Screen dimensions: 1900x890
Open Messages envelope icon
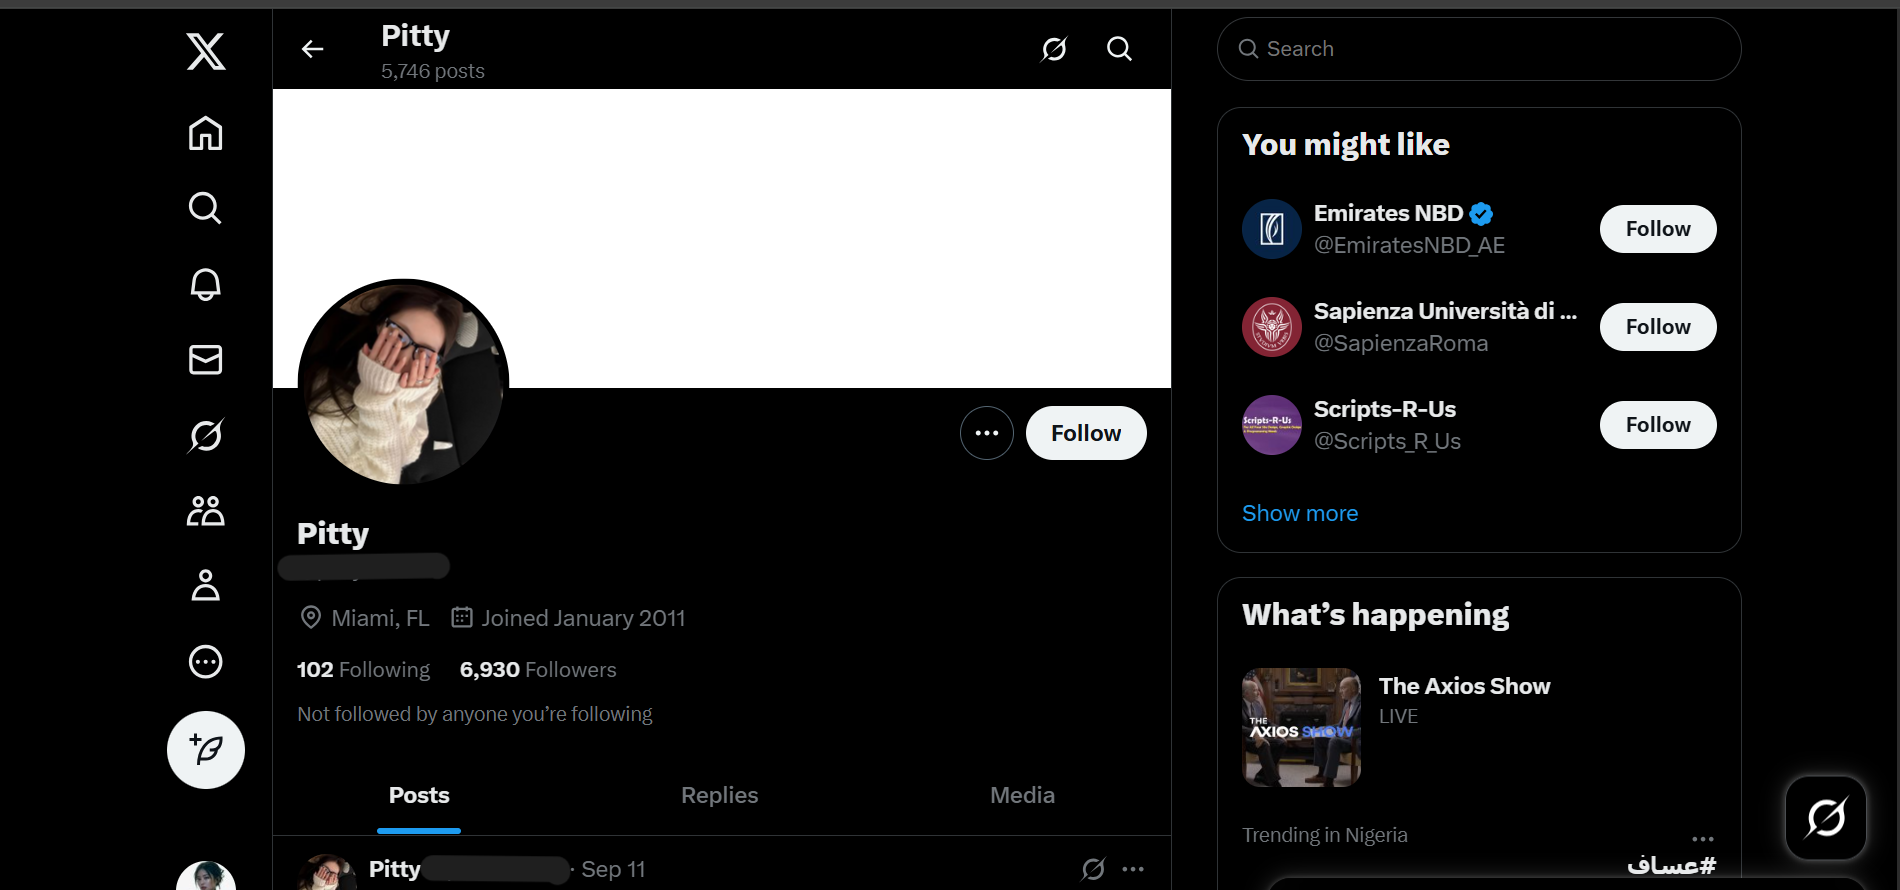tap(206, 359)
